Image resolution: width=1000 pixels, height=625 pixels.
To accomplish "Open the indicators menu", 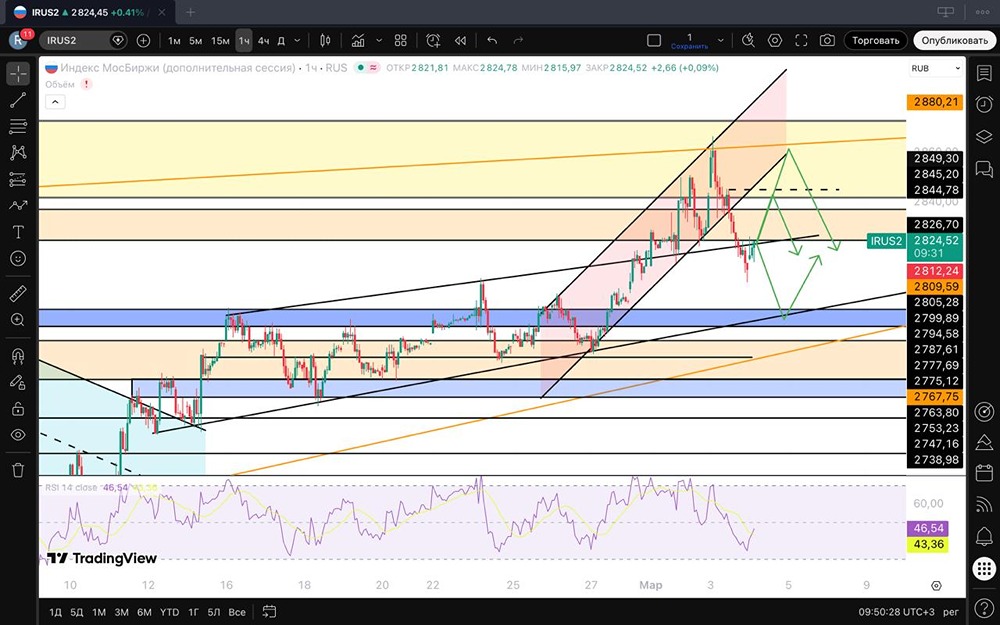I will (358, 41).
